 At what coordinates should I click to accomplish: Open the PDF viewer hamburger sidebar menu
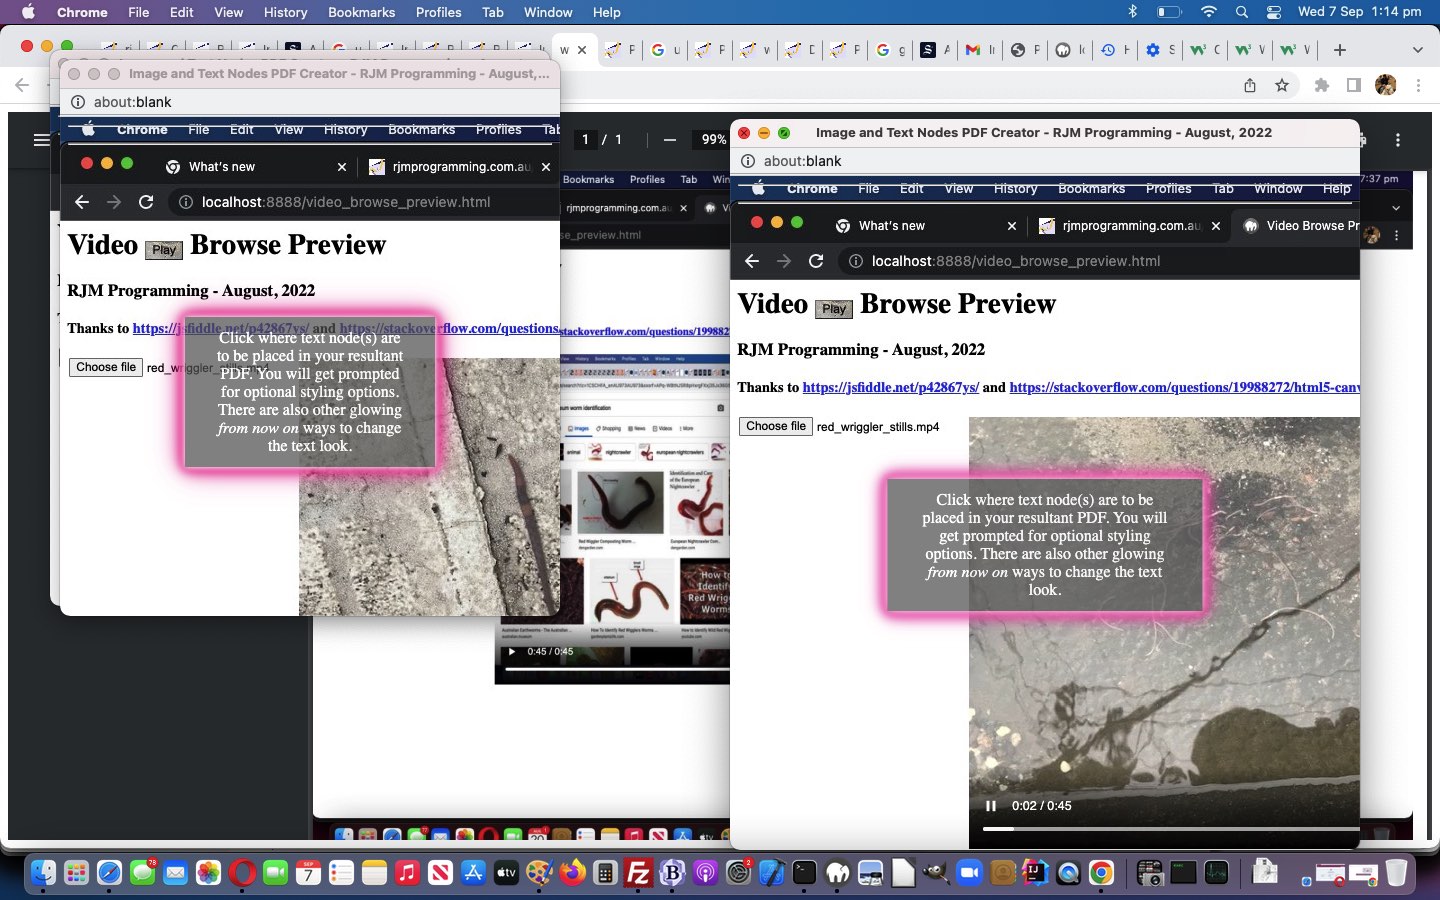click(x=41, y=140)
